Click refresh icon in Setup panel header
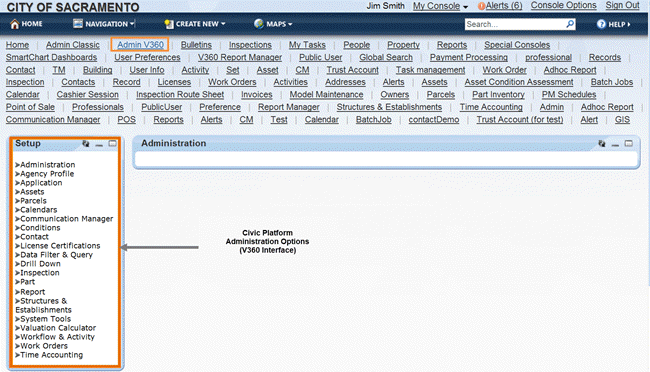Screen dimensions: 650x372 tap(86, 143)
